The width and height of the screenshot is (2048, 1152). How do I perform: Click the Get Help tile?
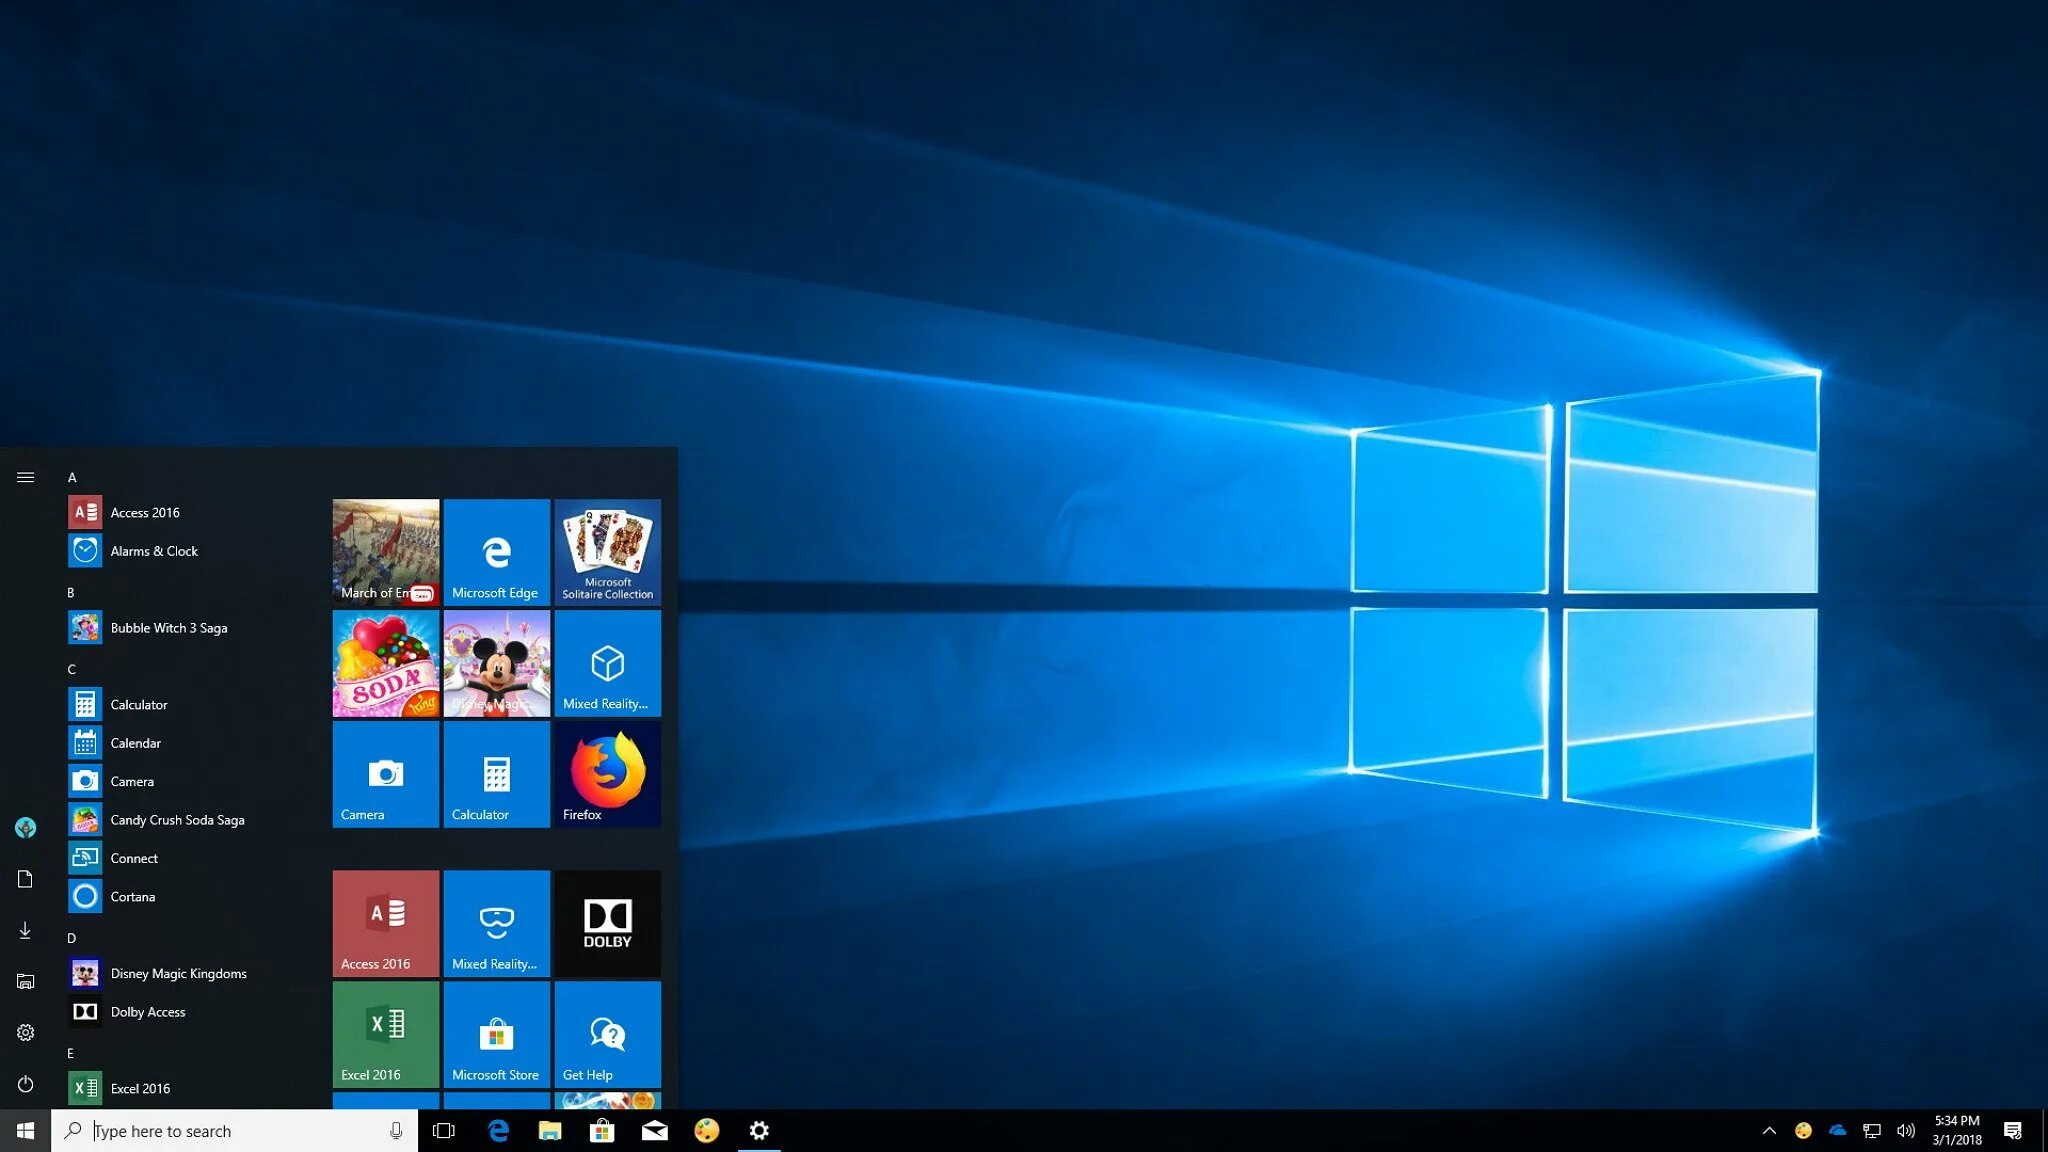(606, 1035)
